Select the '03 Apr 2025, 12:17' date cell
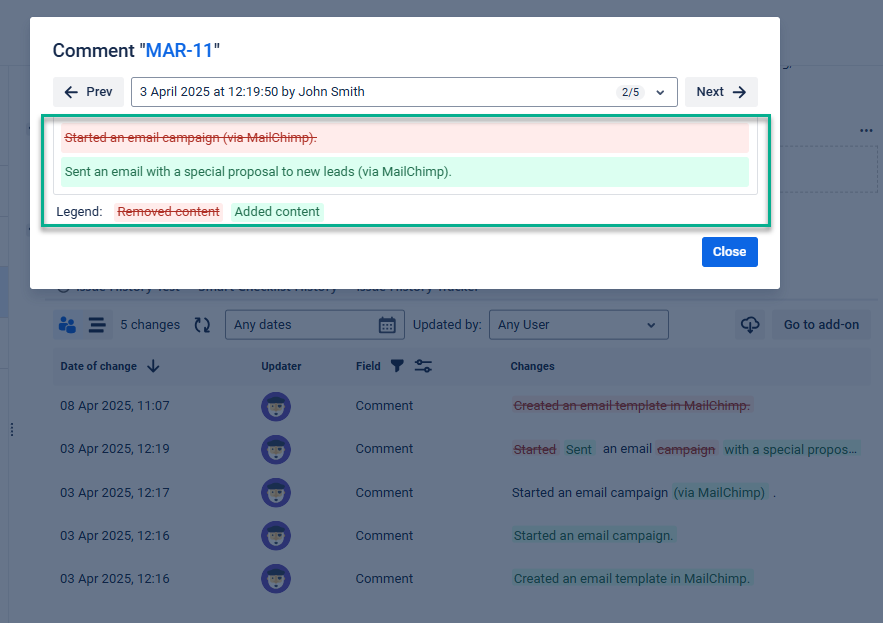 [x=115, y=492]
